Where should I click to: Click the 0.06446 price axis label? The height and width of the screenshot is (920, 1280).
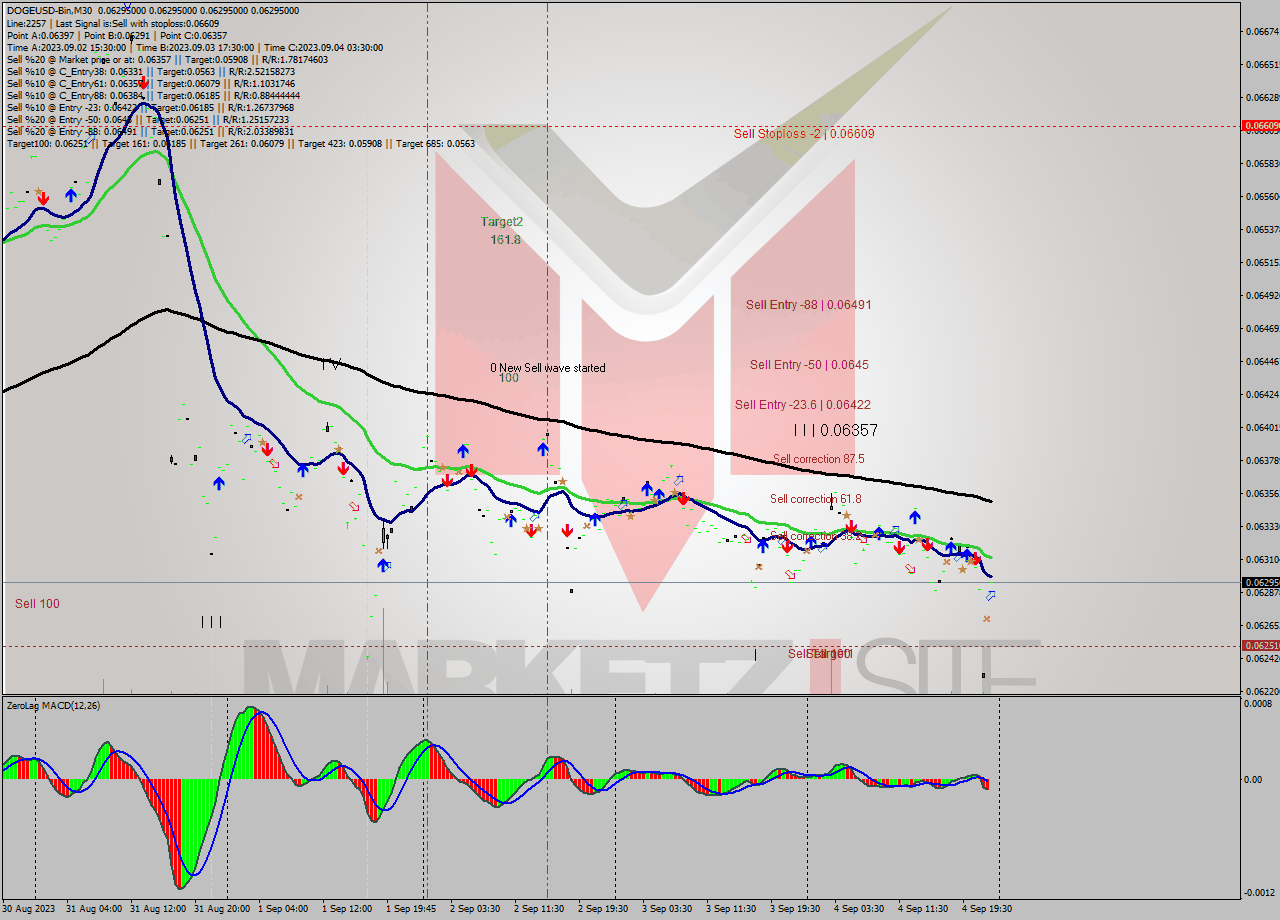tap(1262, 362)
